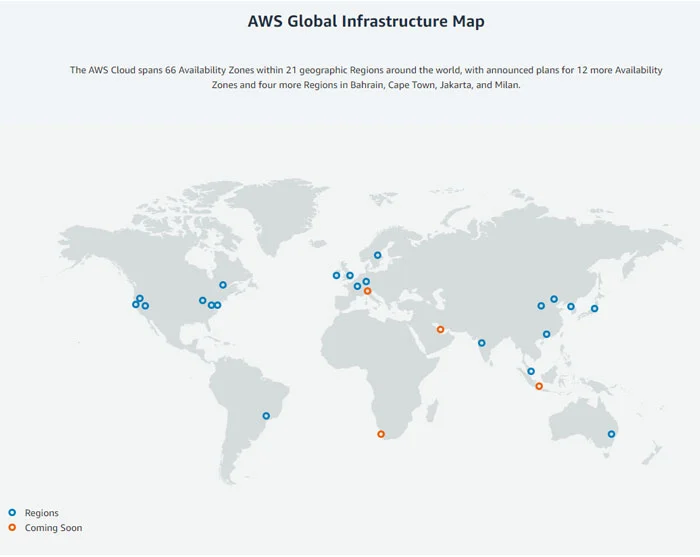Select the orange Bahrain coming-soon marker

[441, 329]
